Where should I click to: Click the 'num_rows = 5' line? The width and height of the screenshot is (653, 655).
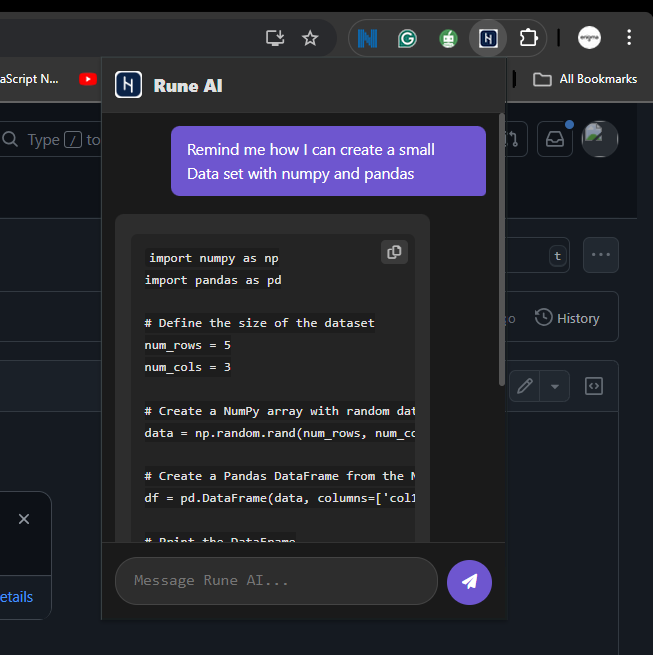click(188, 345)
